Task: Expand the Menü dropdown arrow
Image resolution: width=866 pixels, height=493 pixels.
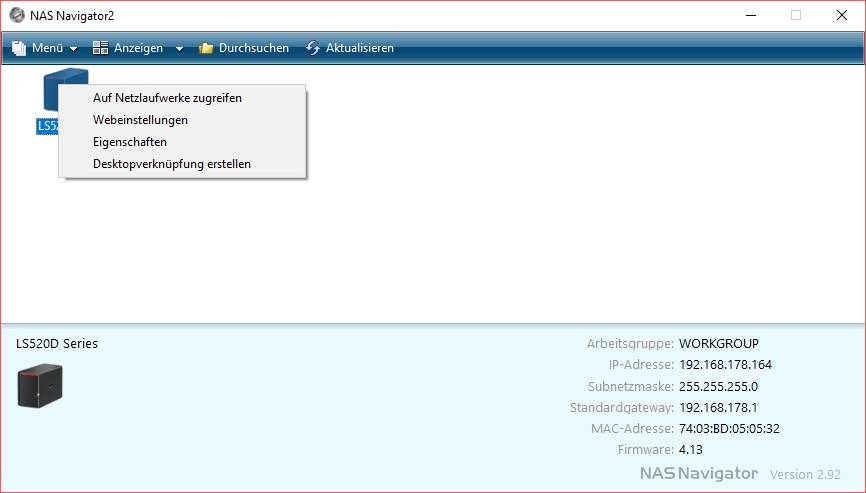Action: tap(73, 49)
